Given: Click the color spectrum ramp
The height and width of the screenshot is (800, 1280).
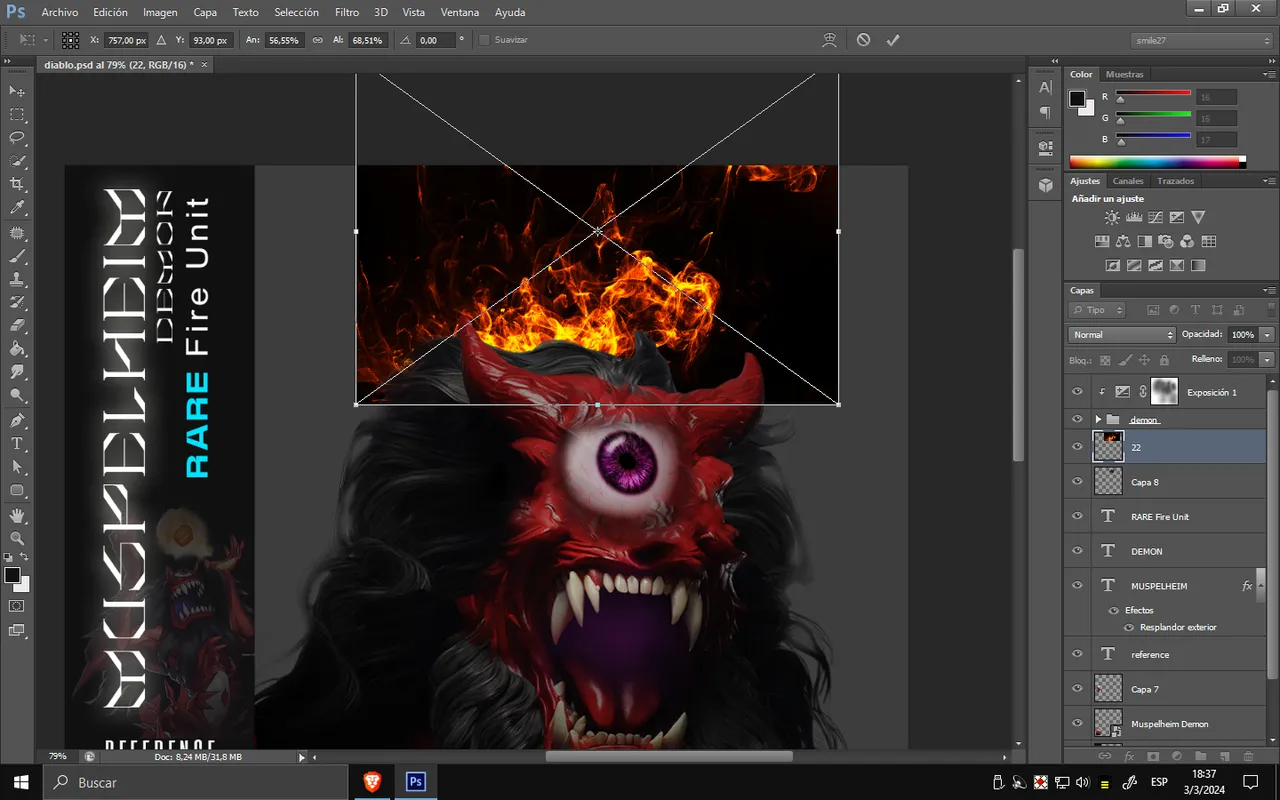Looking at the screenshot, I should click(1157, 161).
